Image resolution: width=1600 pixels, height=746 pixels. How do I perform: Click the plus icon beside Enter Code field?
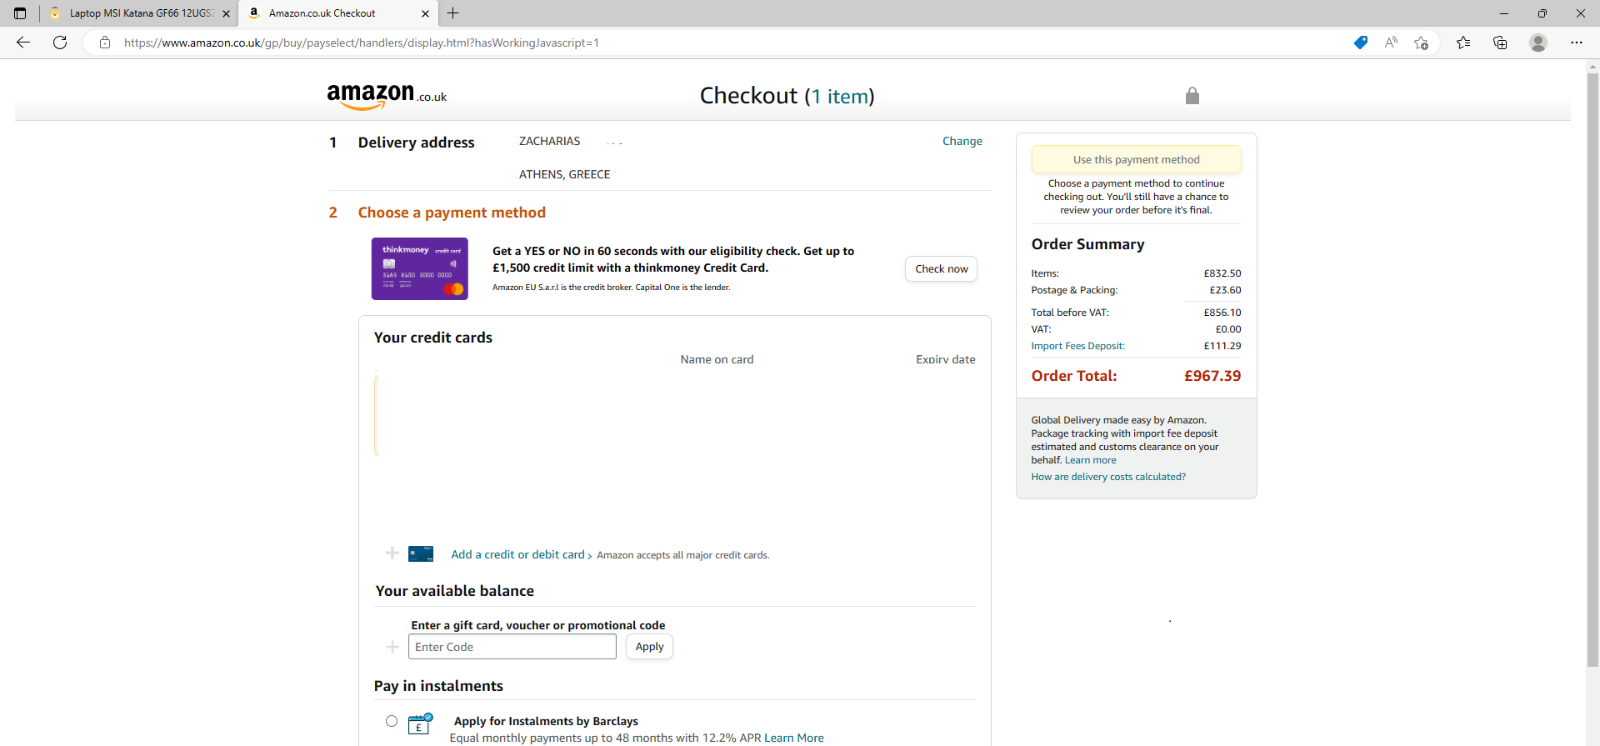(x=392, y=647)
